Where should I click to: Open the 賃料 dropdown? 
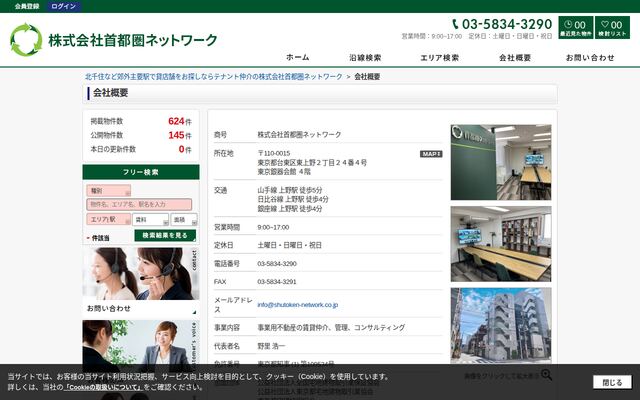(150, 220)
